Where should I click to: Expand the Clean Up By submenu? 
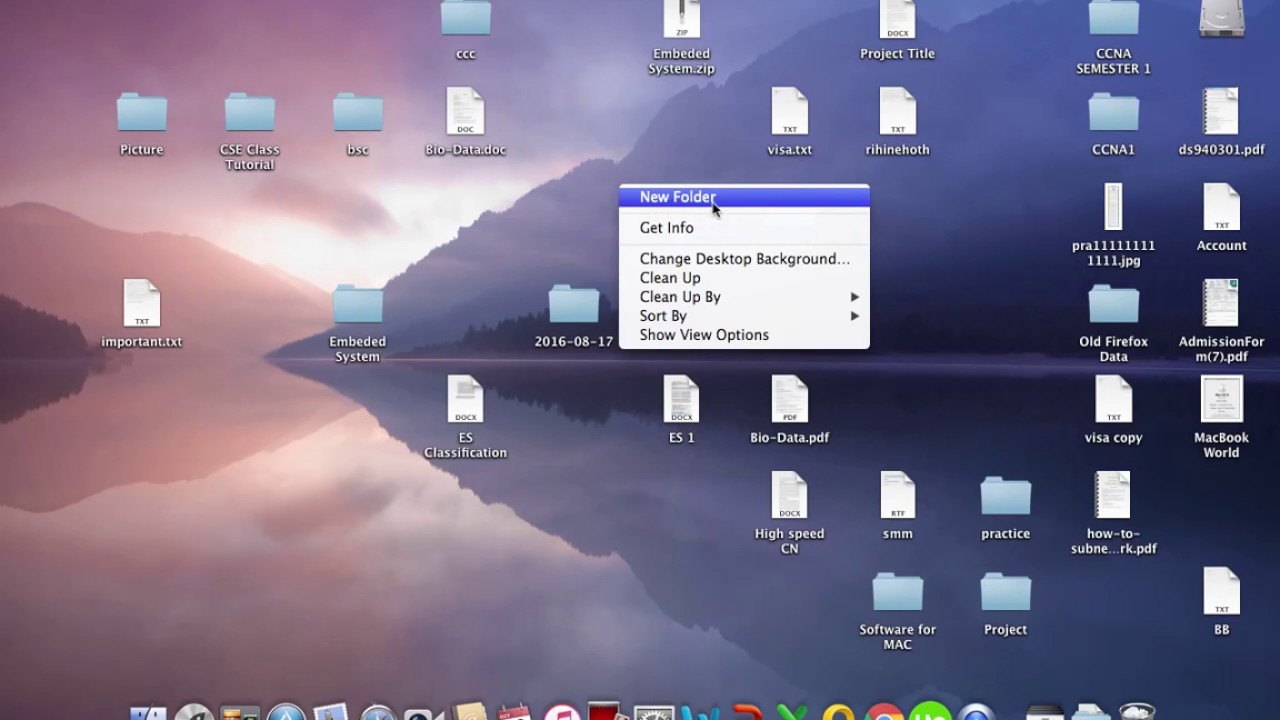pos(744,297)
